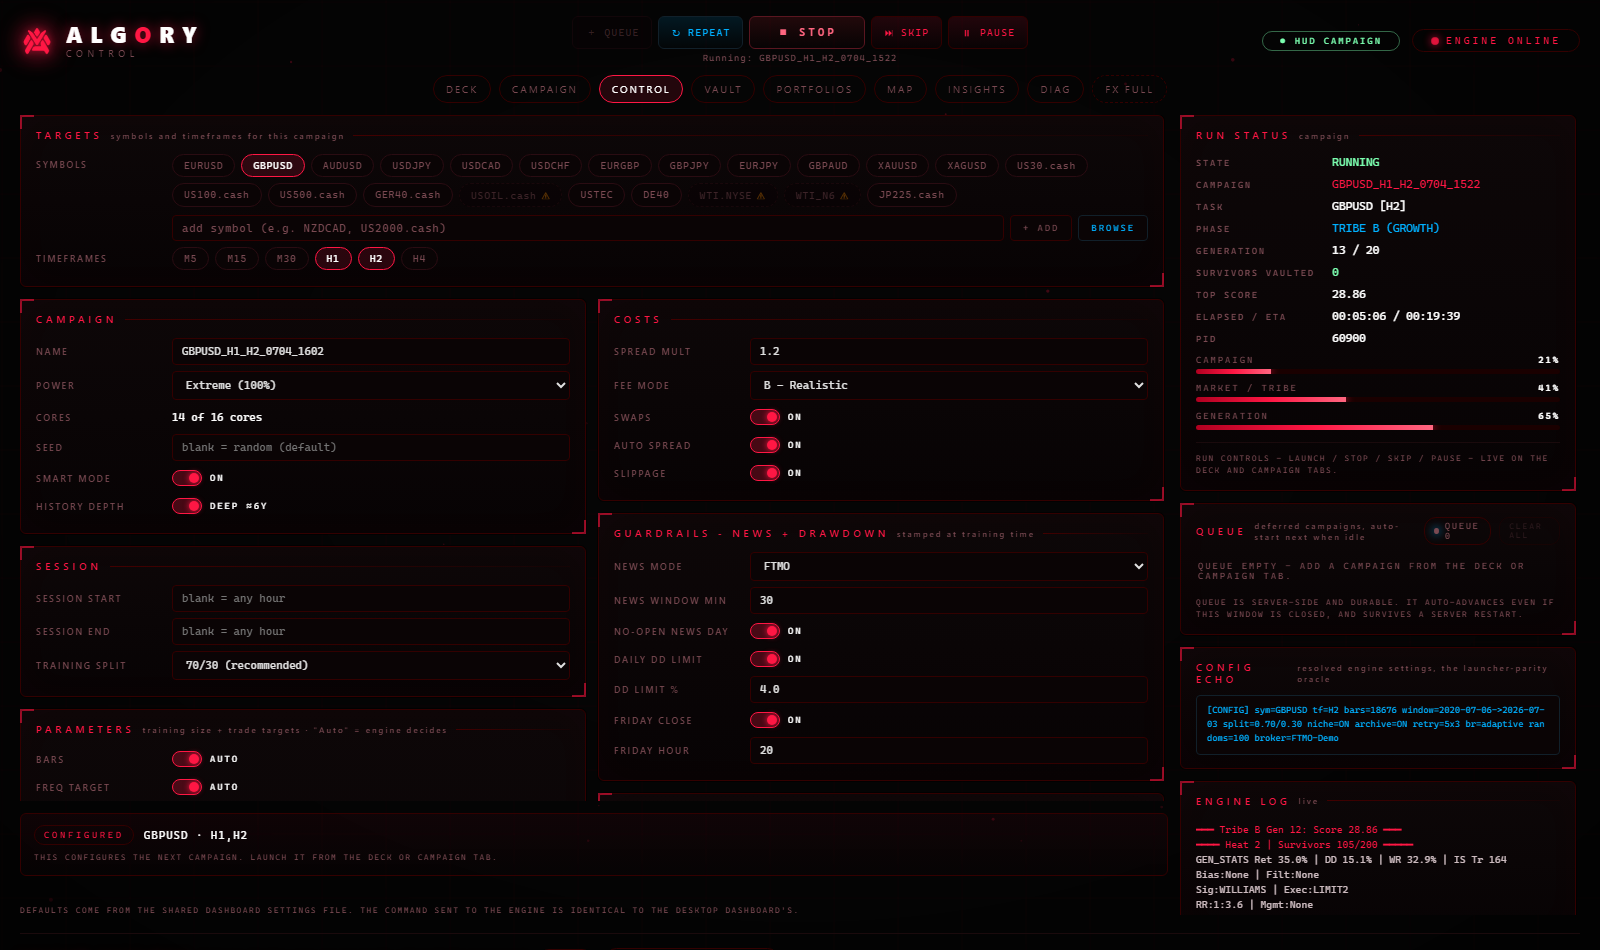The image size is (1600, 950).
Task: Click the Stop campaign button
Action: (806, 33)
